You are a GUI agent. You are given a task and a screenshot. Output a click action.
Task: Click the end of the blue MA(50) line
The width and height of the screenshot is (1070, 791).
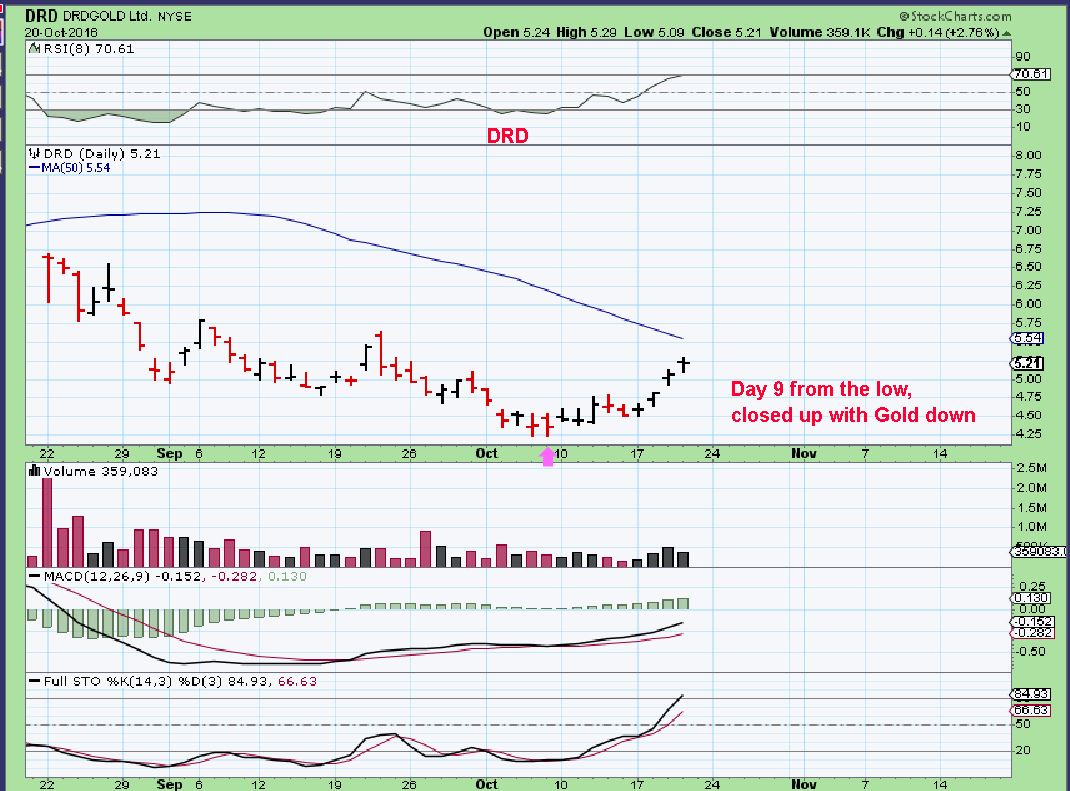coord(681,338)
